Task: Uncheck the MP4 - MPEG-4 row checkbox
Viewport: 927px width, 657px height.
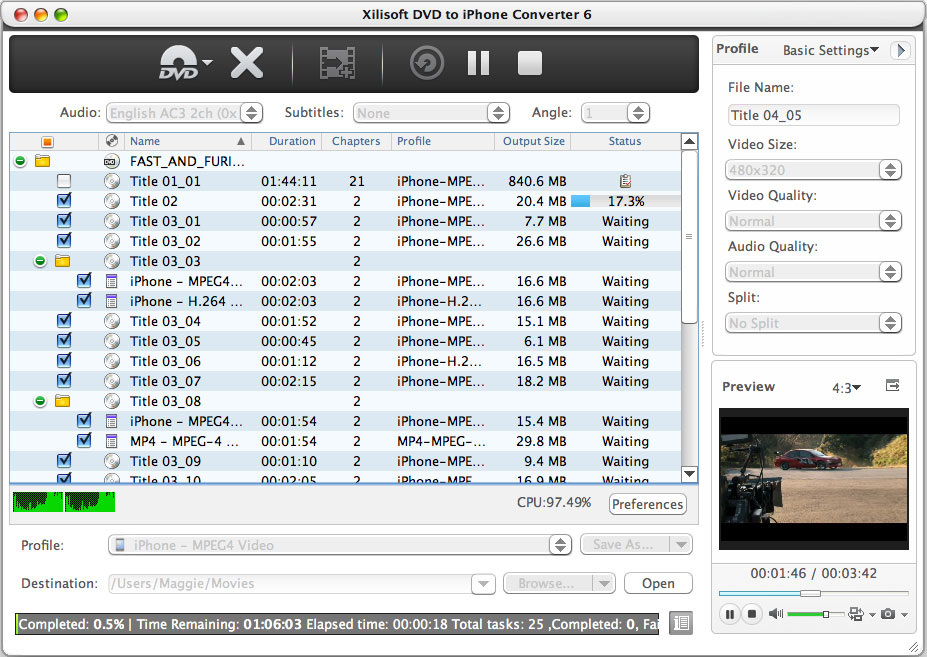Action: click(x=84, y=441)
